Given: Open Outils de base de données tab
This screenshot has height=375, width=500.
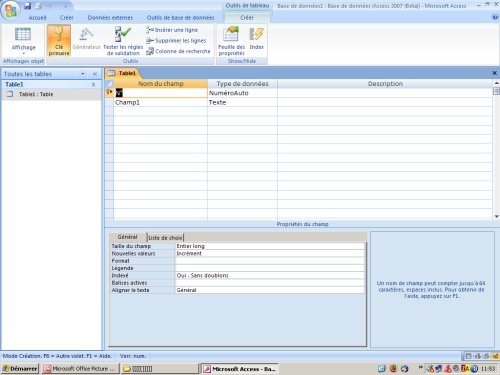Looking at the screenshot, I should [x=180, y=18].
